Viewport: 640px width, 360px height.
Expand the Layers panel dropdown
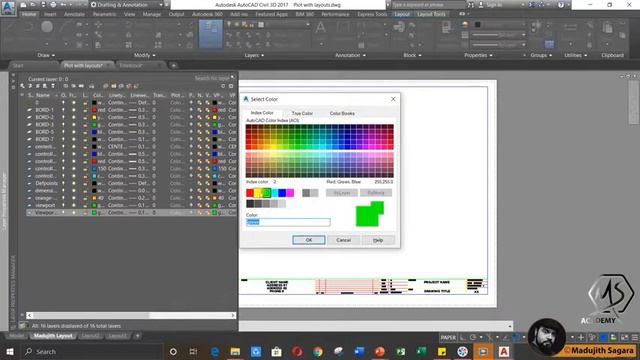click(254, 55)
